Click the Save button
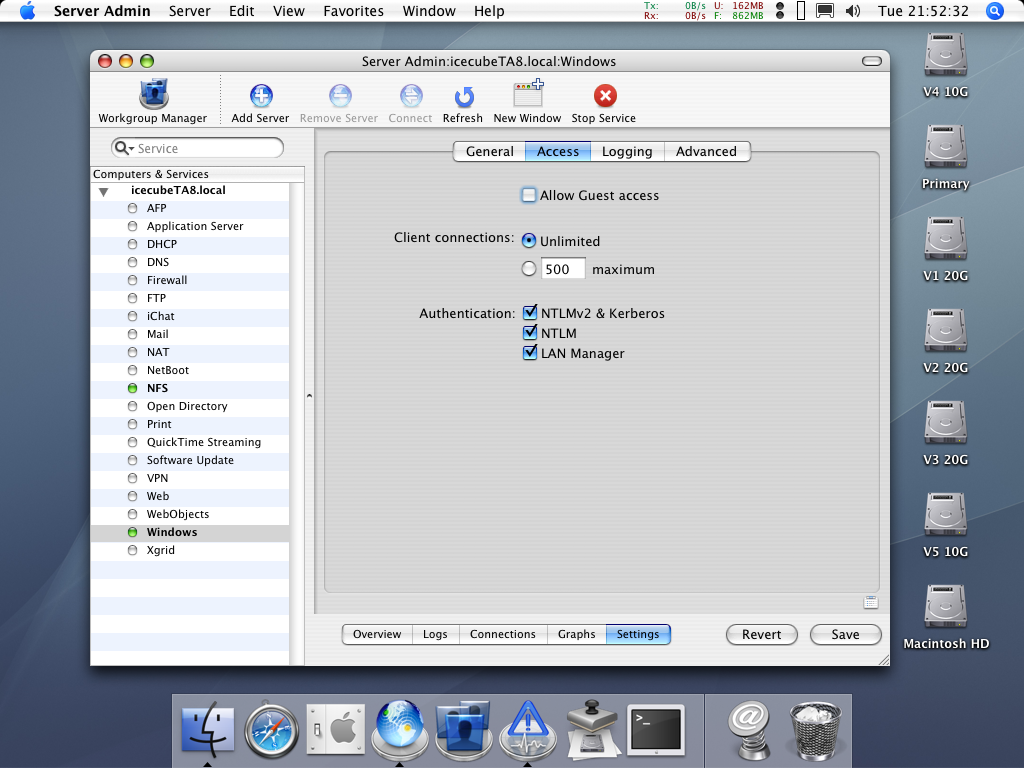The image size is (1024, 768). click(x=846, y=635)
